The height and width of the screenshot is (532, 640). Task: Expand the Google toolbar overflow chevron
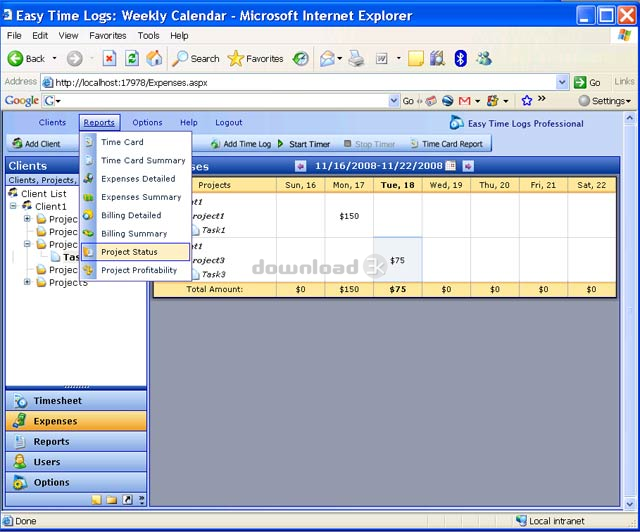coord(542,98)
